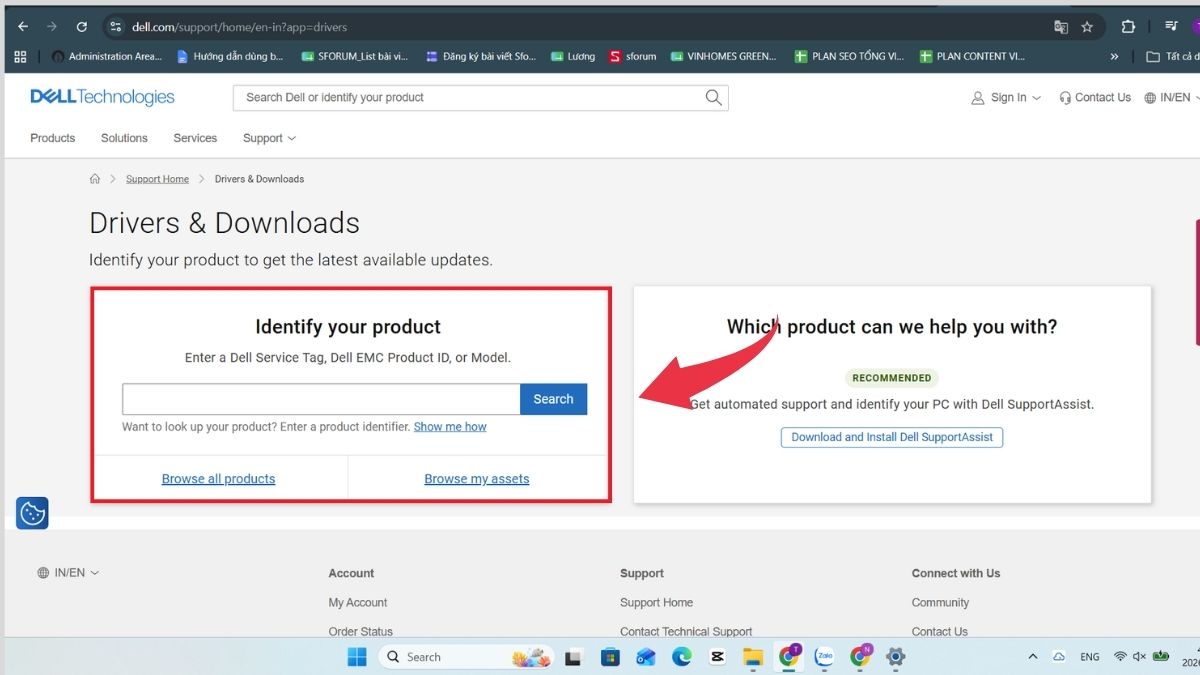Click the blue Search button
This screenshot has width=1200, height=675.
pyautogui.click(x=553, y=399)
